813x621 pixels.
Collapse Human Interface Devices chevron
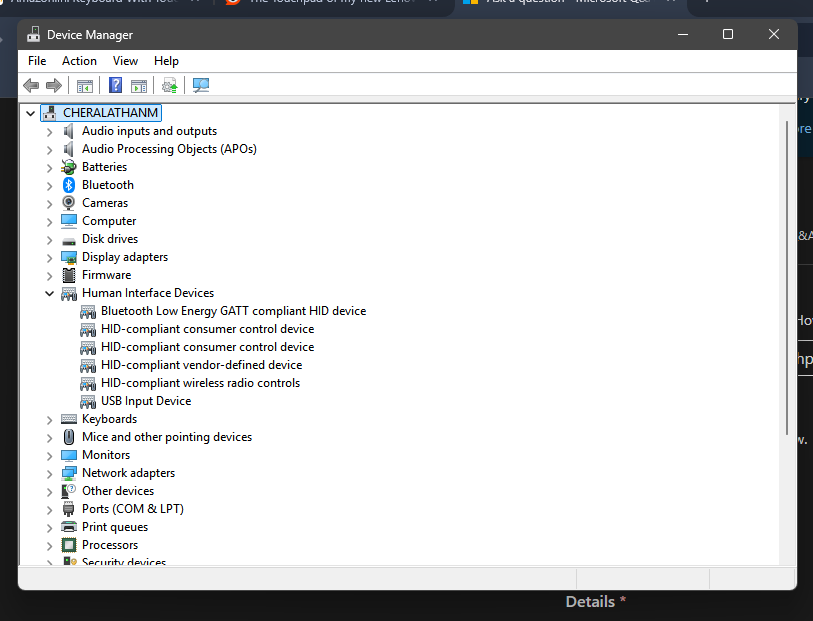click(49, 293)
